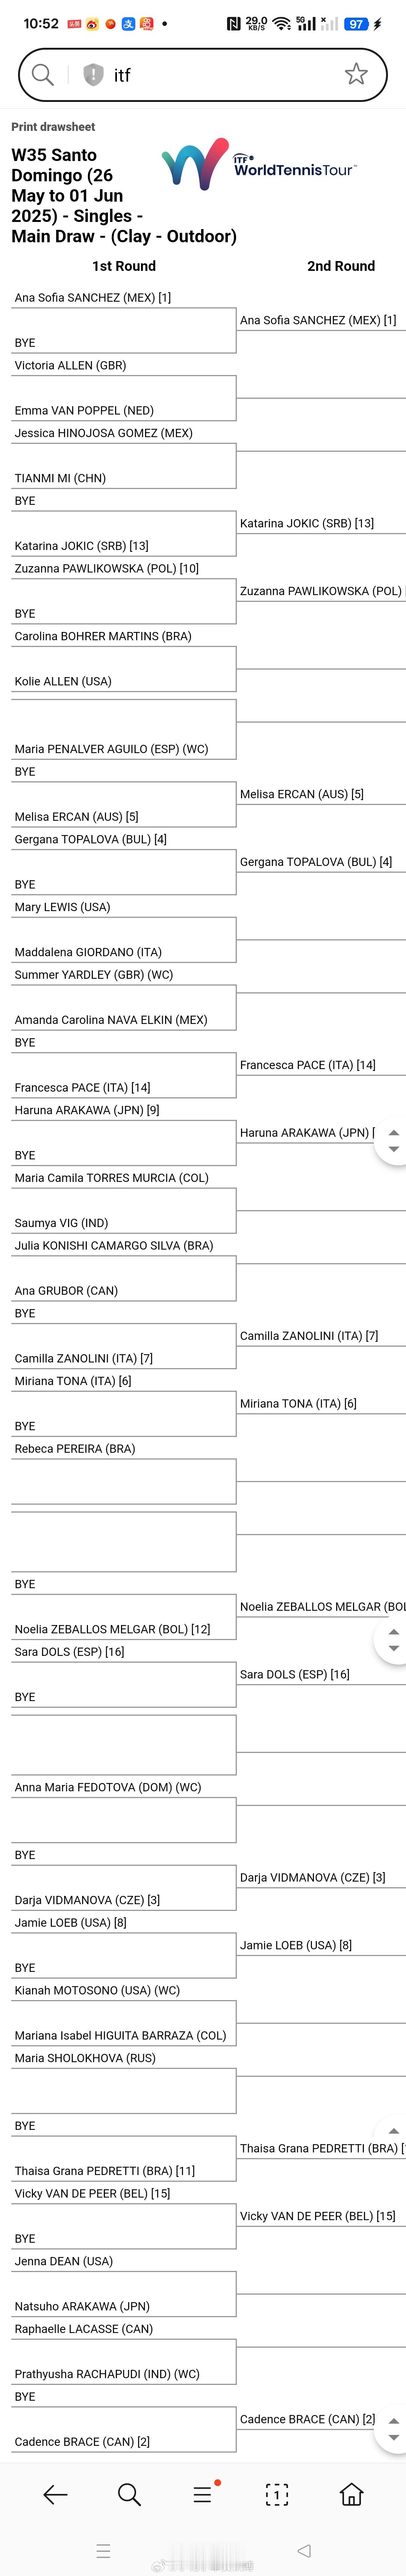Tap Ana Sofia SANCHEZ (MEX) first round entry
Viewport: 406px width, 2576px height.
(x=93, y=297)
